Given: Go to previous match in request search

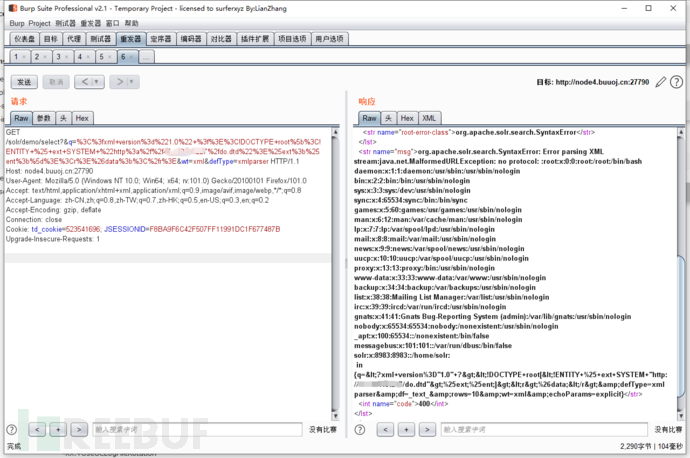Looking at the screenshot, I should [37, 429].
